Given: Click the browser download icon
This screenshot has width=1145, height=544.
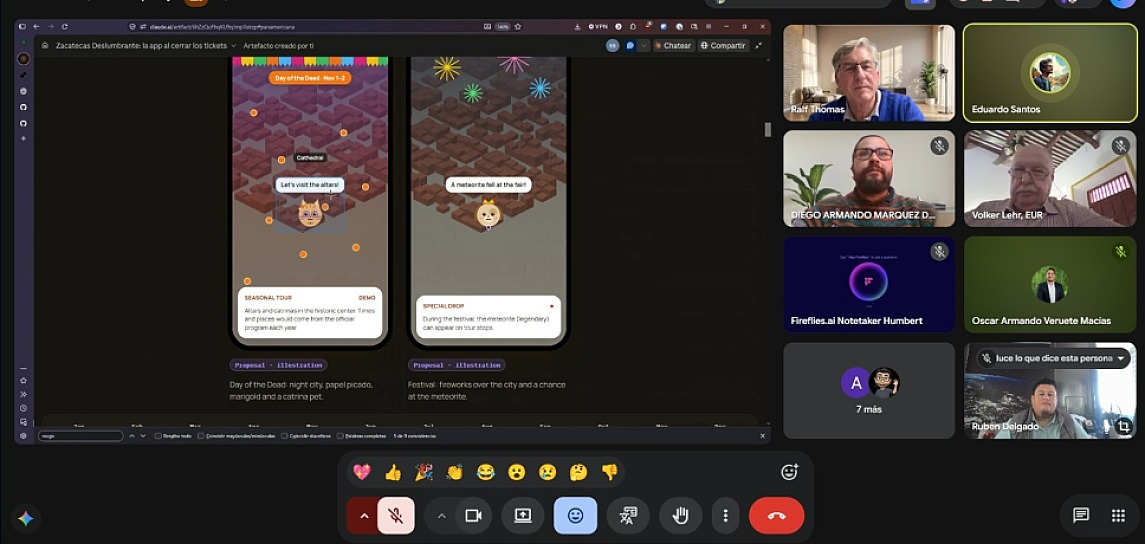Looking at the screenshot, I should coord(578,26).
